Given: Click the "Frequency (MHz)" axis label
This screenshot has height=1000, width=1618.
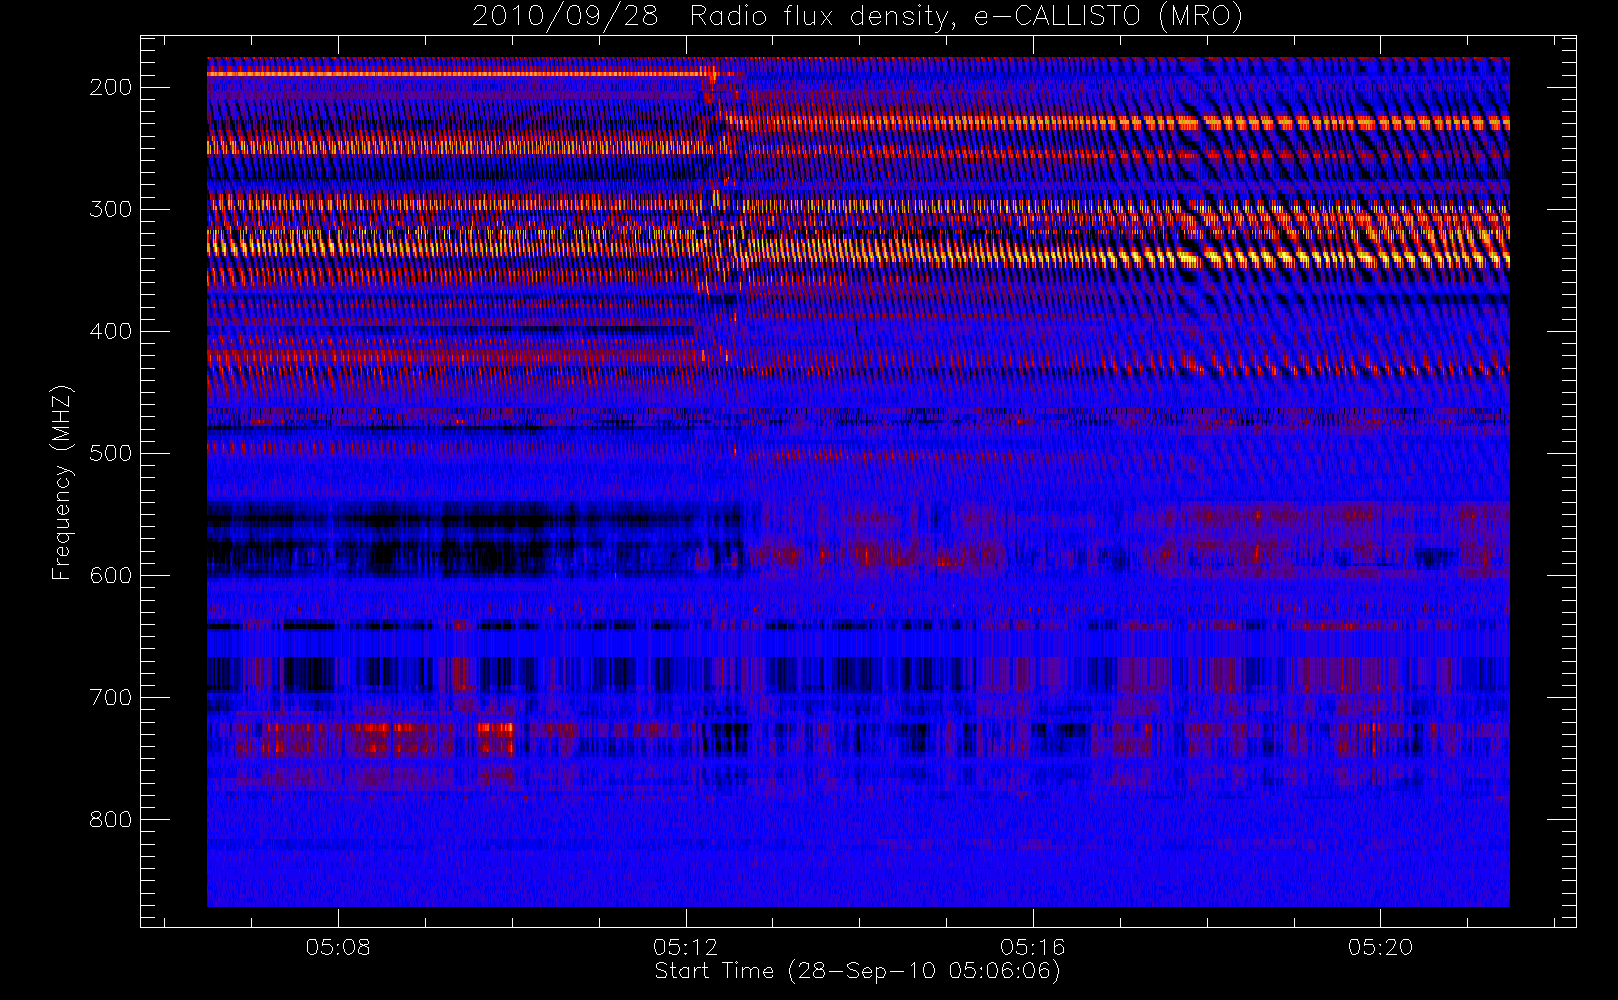Looking at the screenshot, I should pyautogui.click(x=62, y=482).
